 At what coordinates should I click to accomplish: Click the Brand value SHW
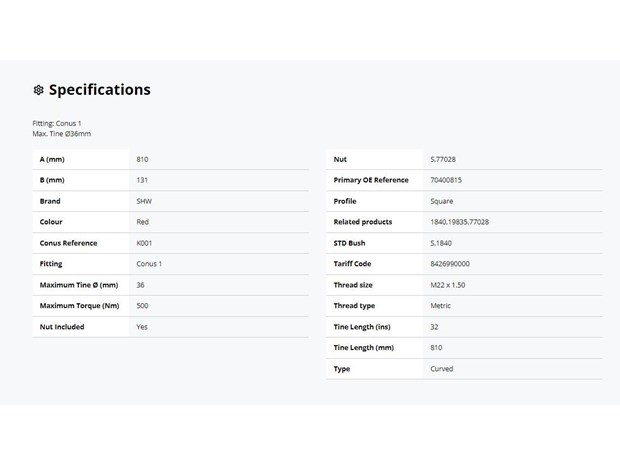pyautogui.click(x=144, y=201)
